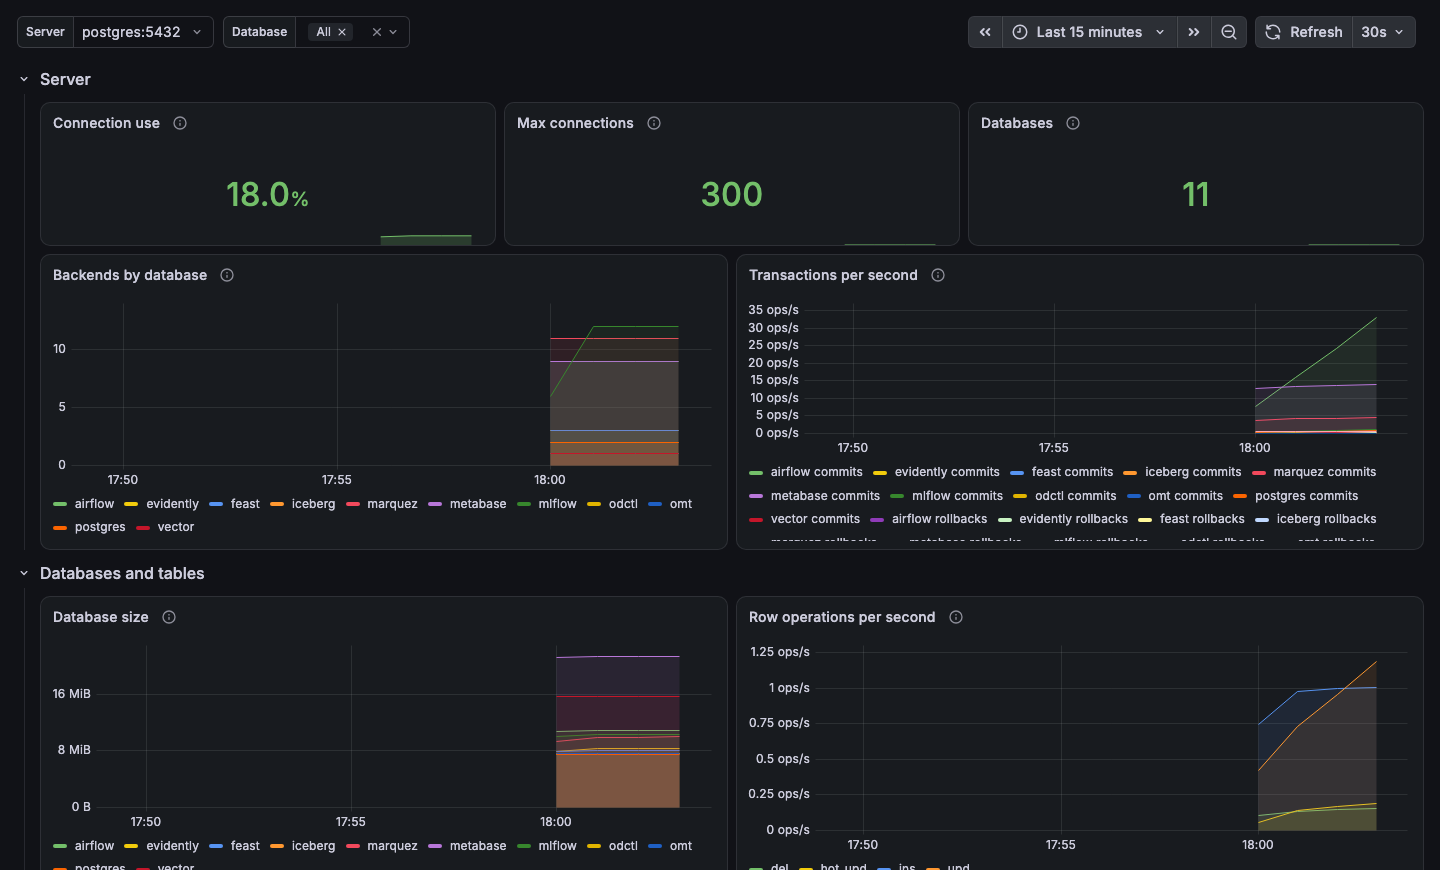Click the 11 databases count value

click(x=1196, y=194)
